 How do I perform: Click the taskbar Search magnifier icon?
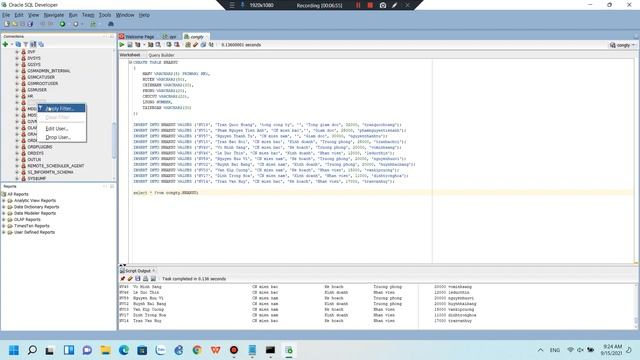coord(32,350)
